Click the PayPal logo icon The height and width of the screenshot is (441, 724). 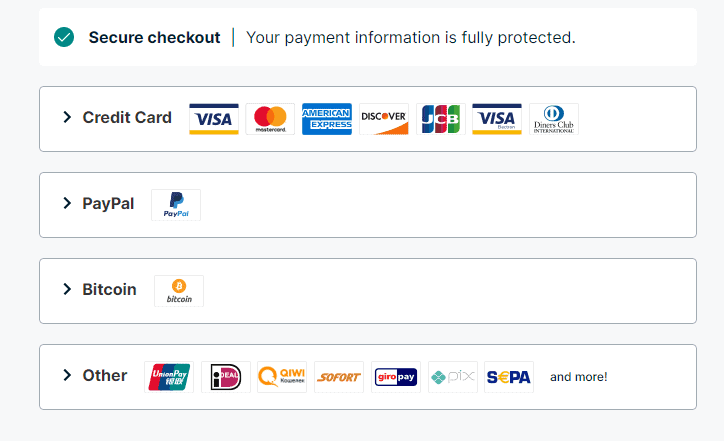(x=176, y=204)
